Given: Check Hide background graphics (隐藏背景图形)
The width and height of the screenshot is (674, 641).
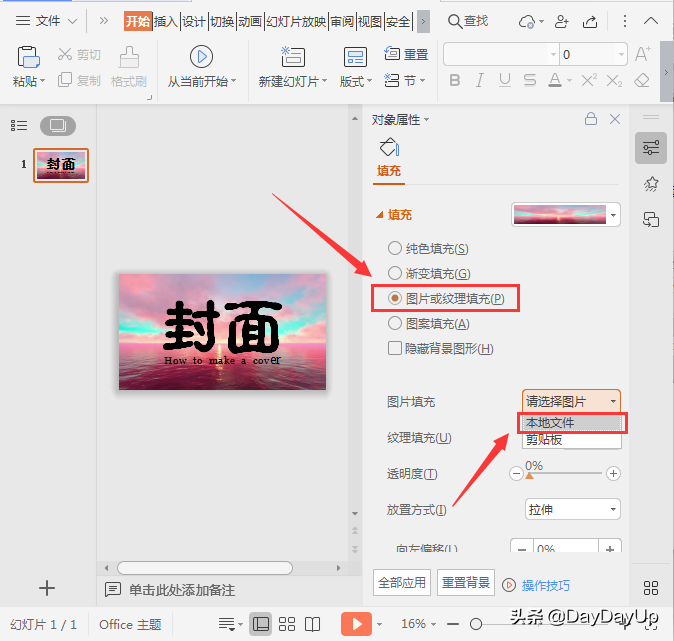Looking at the screenshot, I should tap(440, 348).
